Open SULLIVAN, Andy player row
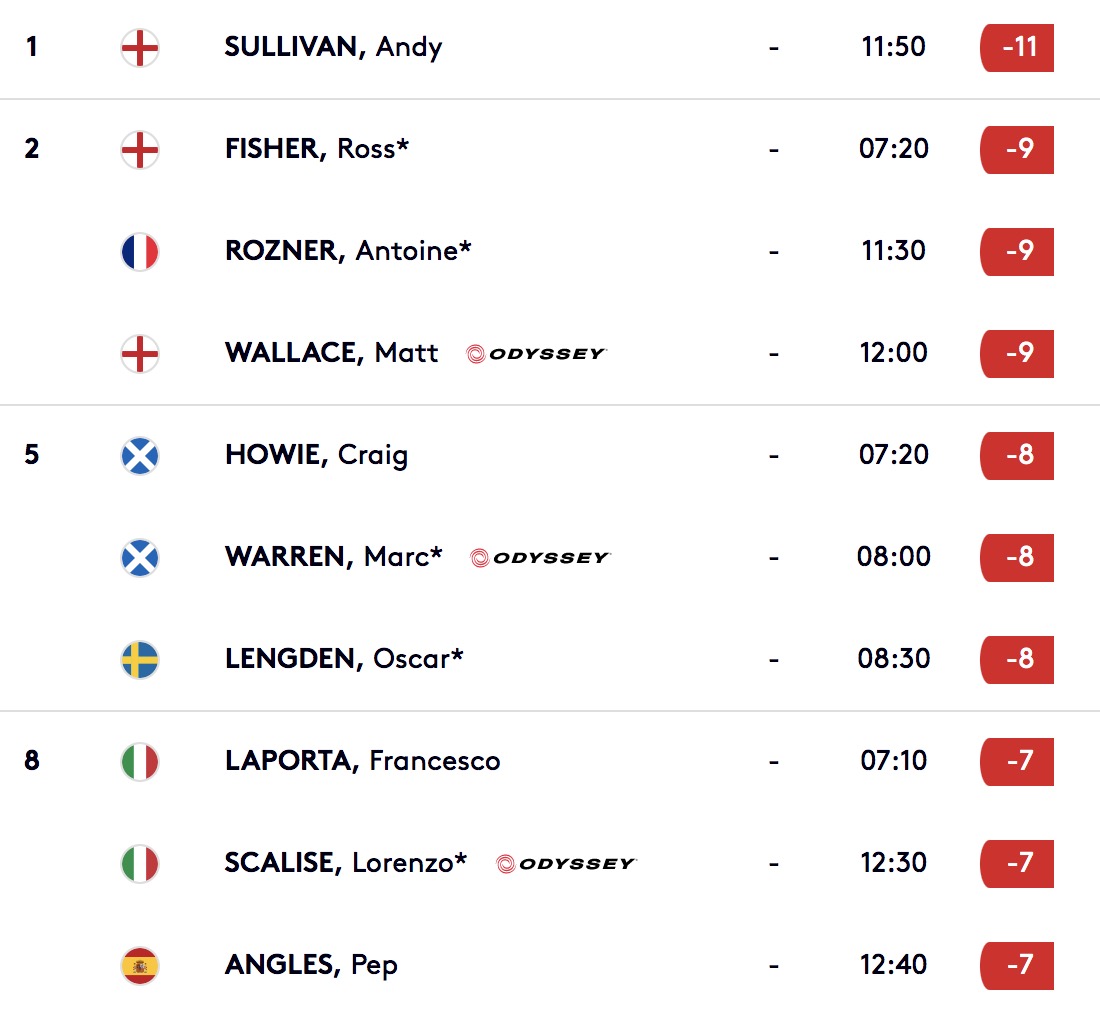 [x=550, y=48]
